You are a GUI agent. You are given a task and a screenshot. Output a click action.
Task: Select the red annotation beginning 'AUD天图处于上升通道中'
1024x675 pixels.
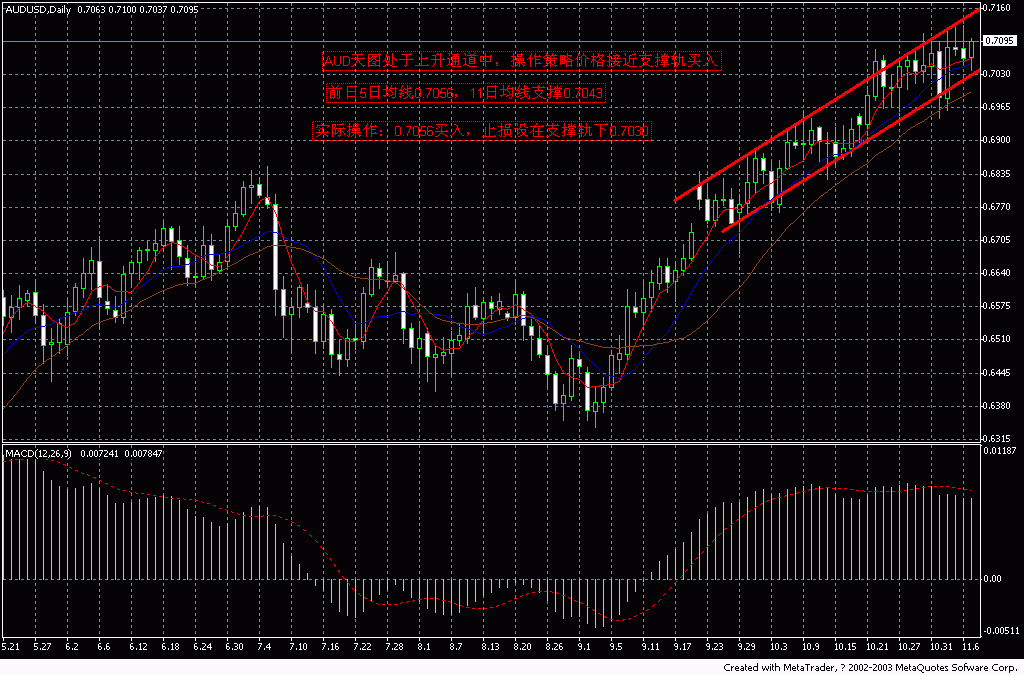522,61
